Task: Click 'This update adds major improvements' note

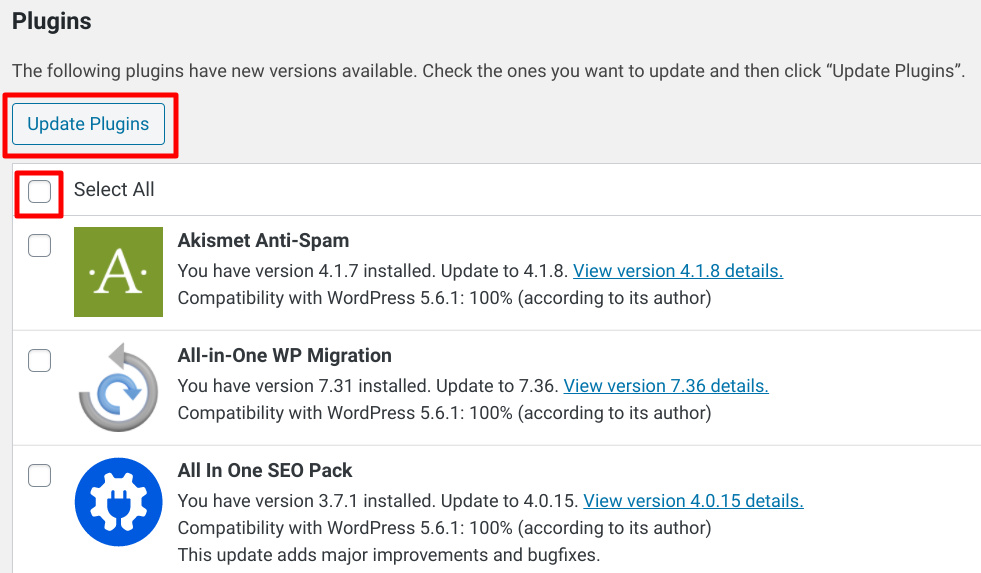Action: pyautogui.click(x=389, y=555)
